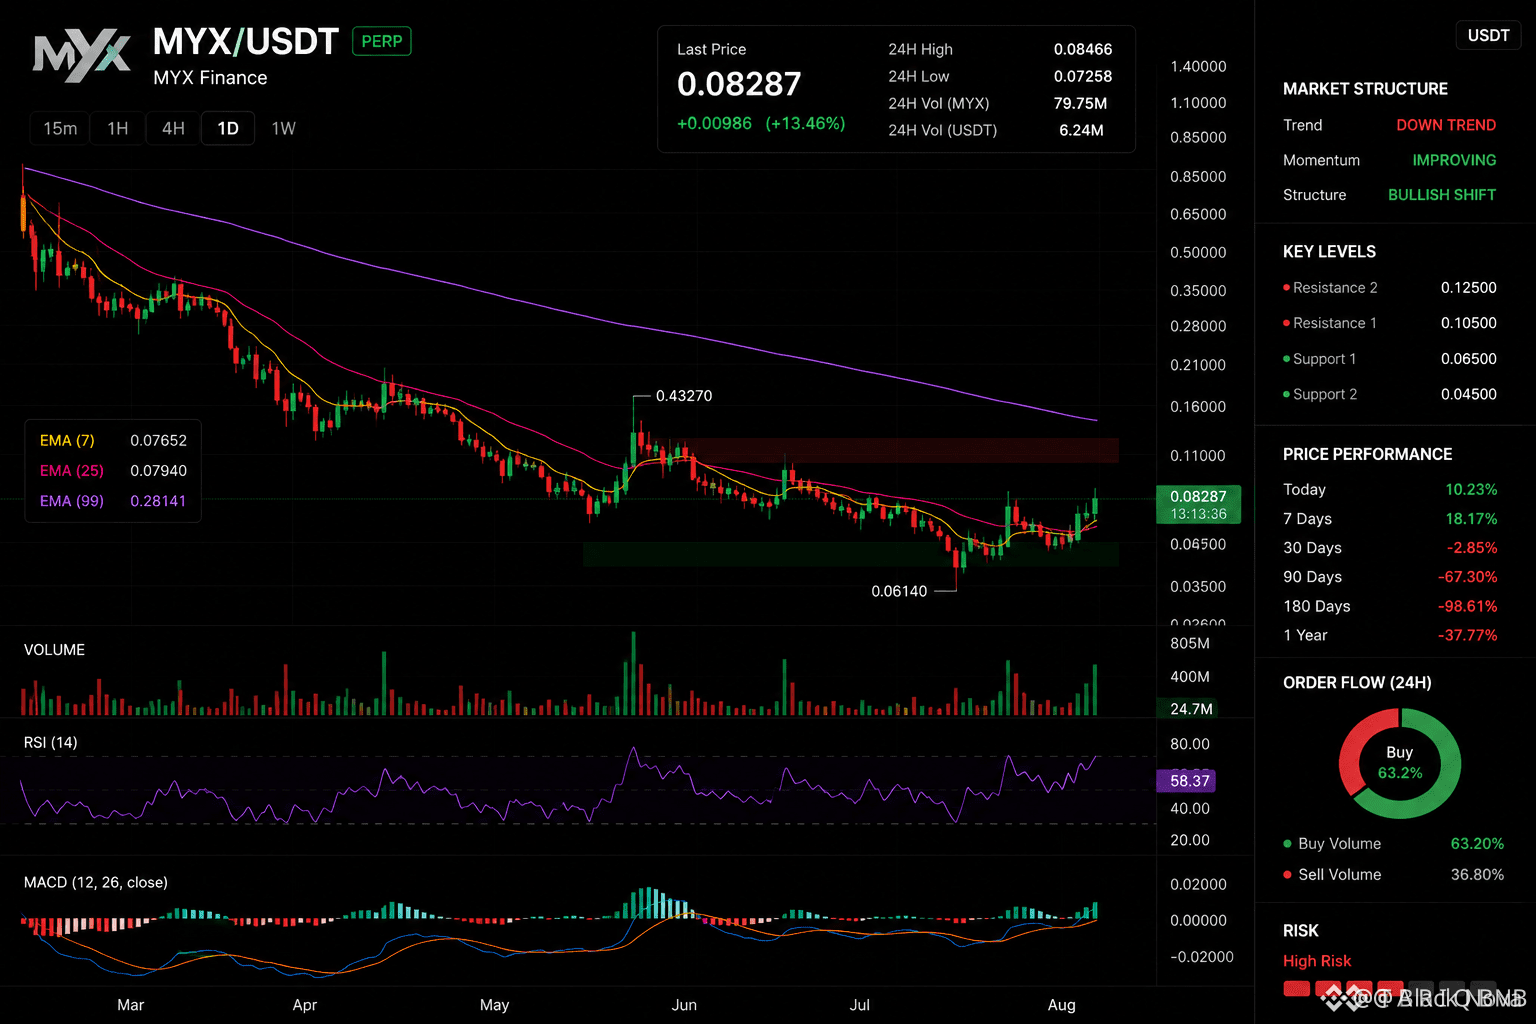The width and height of the screenshot is (1536, 1024).
Task: Click the MYX logo icon
Action: pos(82,57)
